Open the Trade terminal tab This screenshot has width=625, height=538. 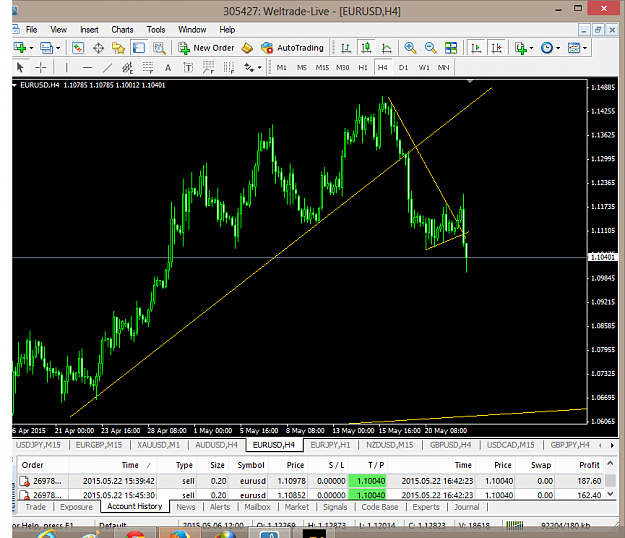click(x=35, y=507)
